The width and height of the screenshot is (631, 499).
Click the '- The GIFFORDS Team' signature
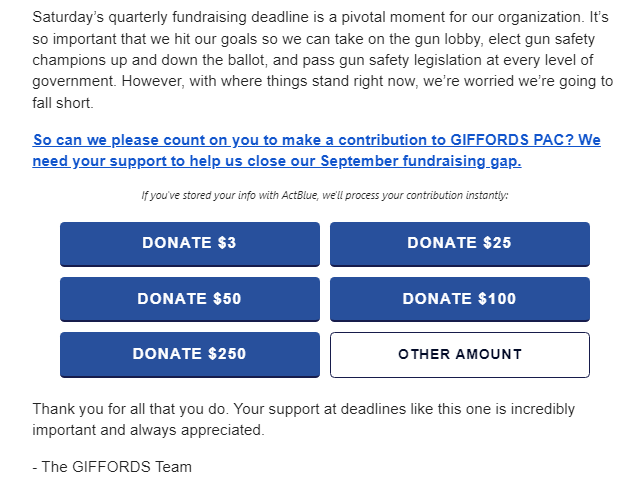[112, 466]
